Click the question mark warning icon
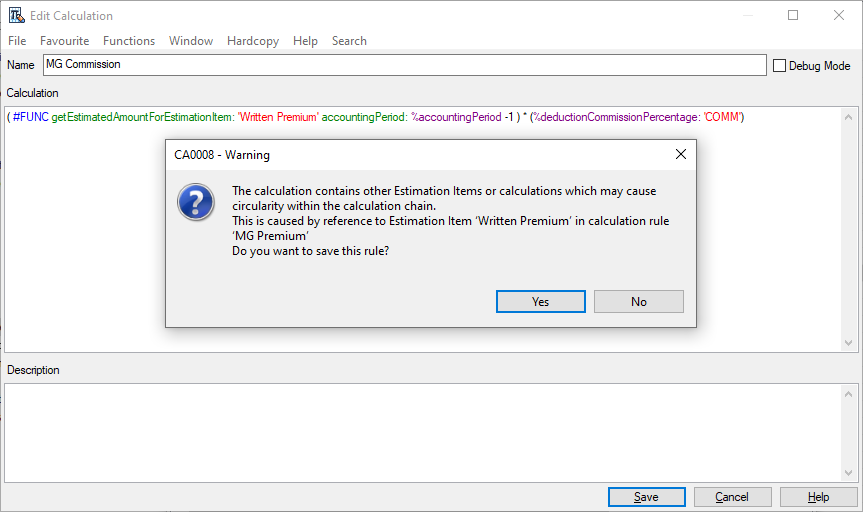 [196, 201]
